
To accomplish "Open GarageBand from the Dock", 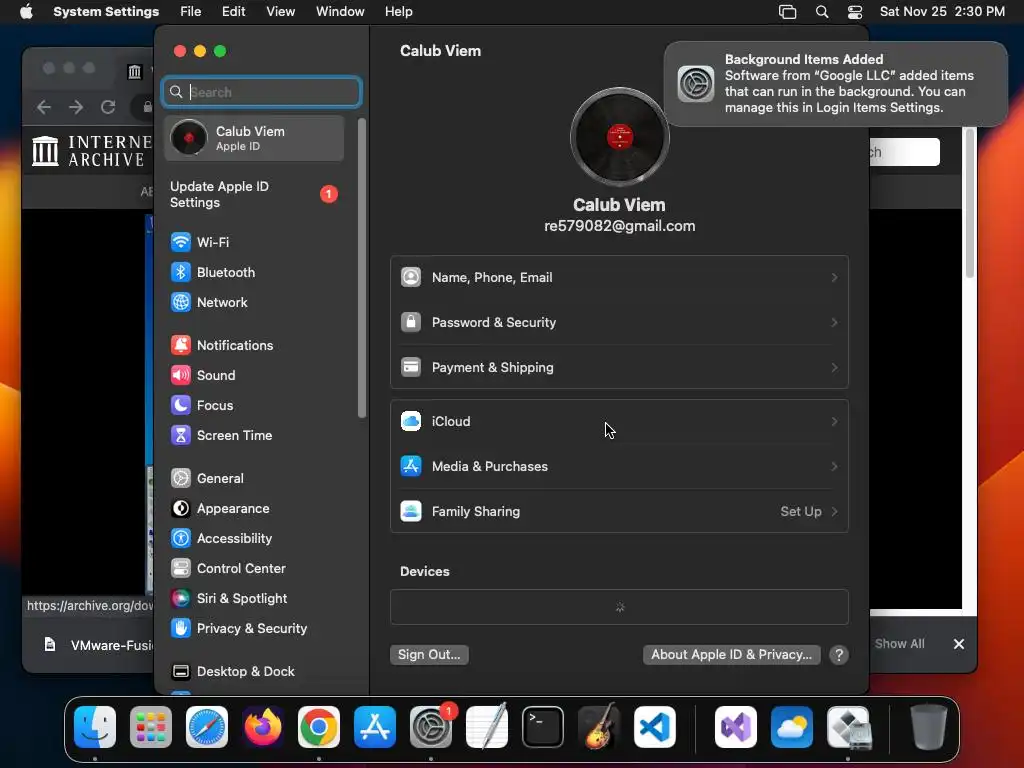I will (x=599, y=727).
